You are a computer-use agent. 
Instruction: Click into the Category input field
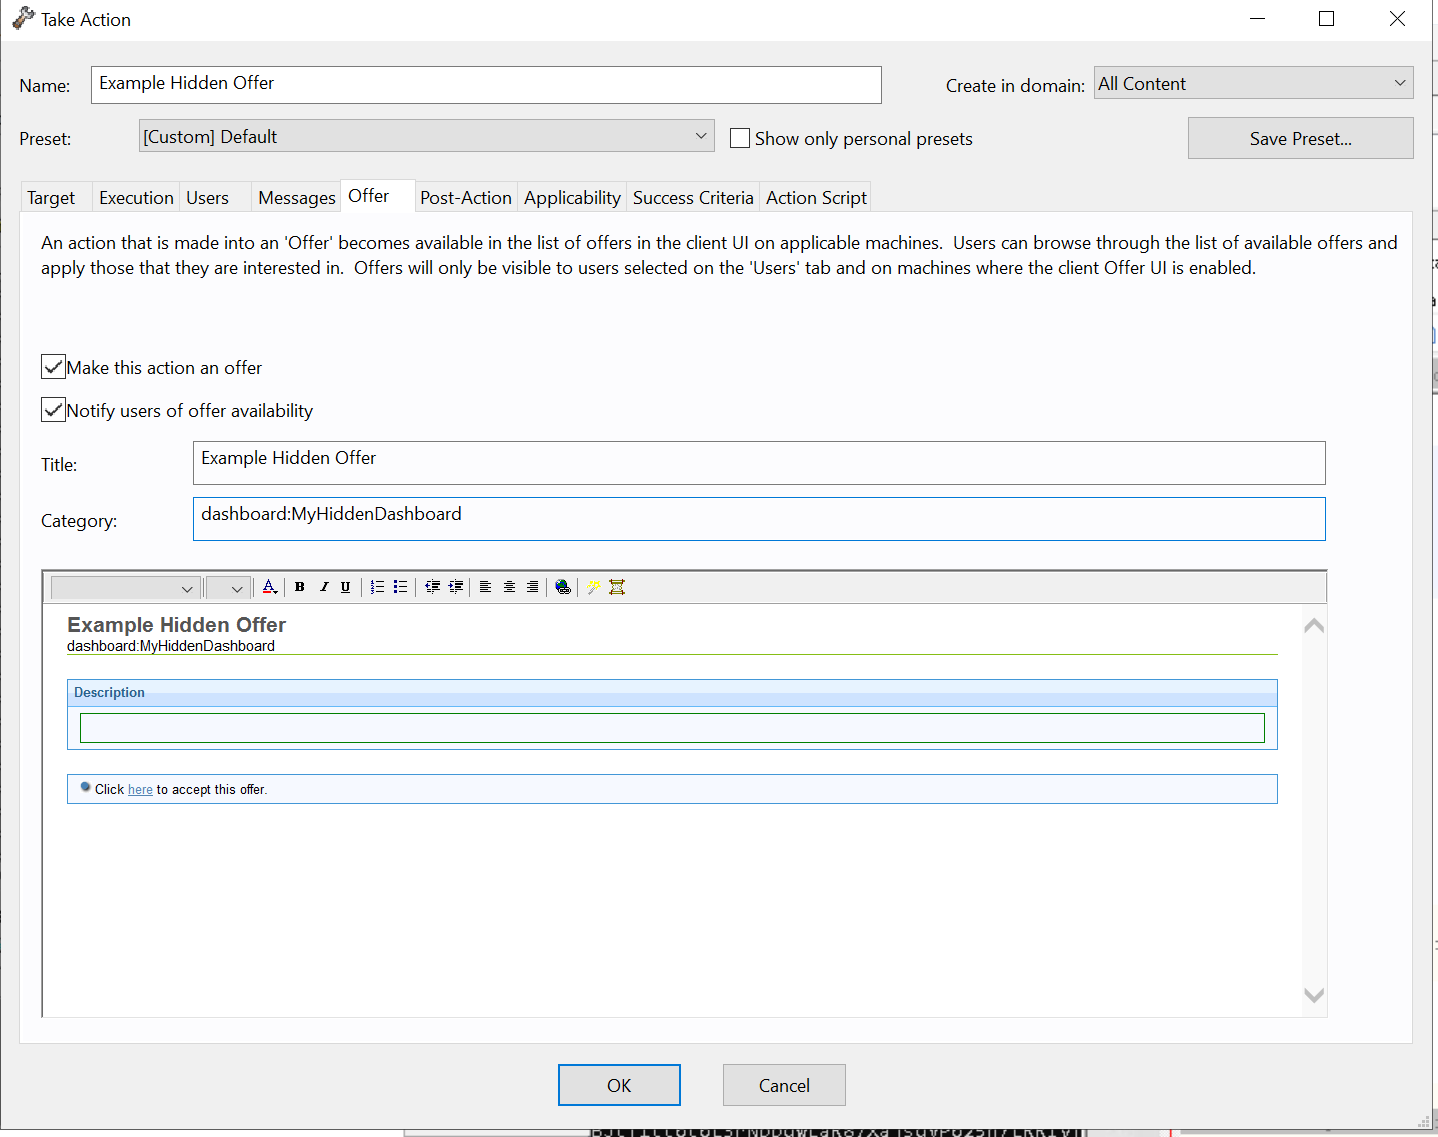click(x=759, y=519)
